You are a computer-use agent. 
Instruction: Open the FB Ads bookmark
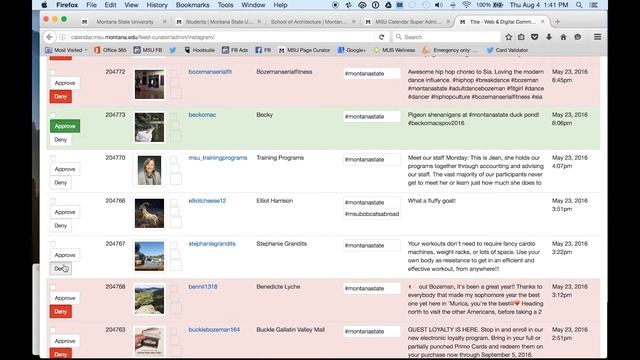coord(235,50)
